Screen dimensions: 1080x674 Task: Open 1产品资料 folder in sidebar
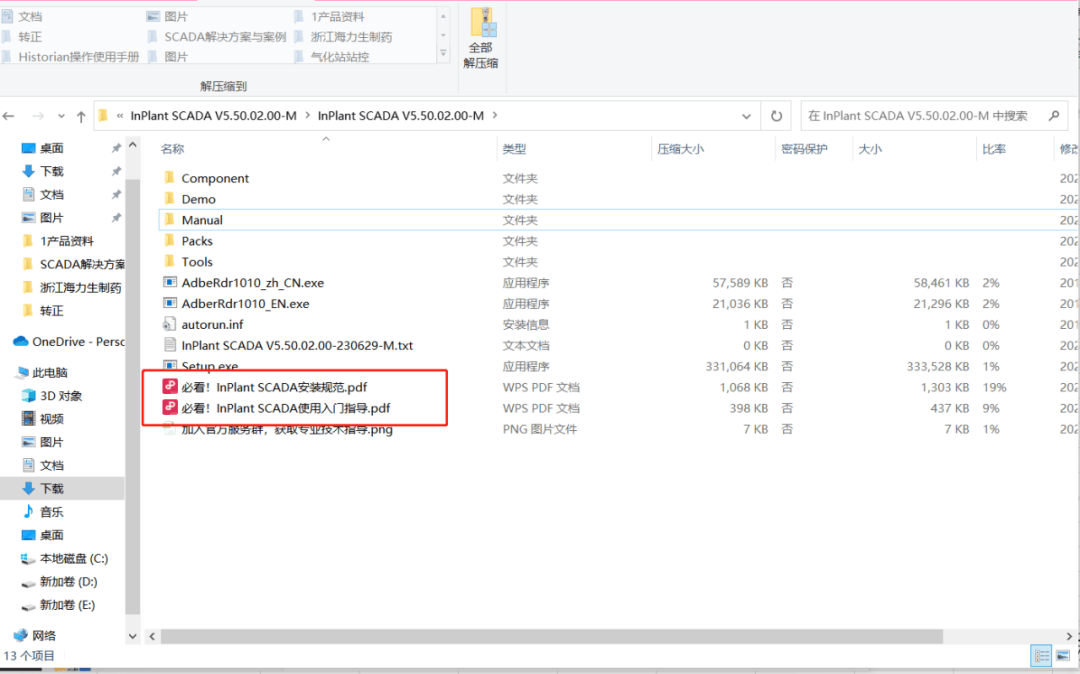(x=66, y=241)
